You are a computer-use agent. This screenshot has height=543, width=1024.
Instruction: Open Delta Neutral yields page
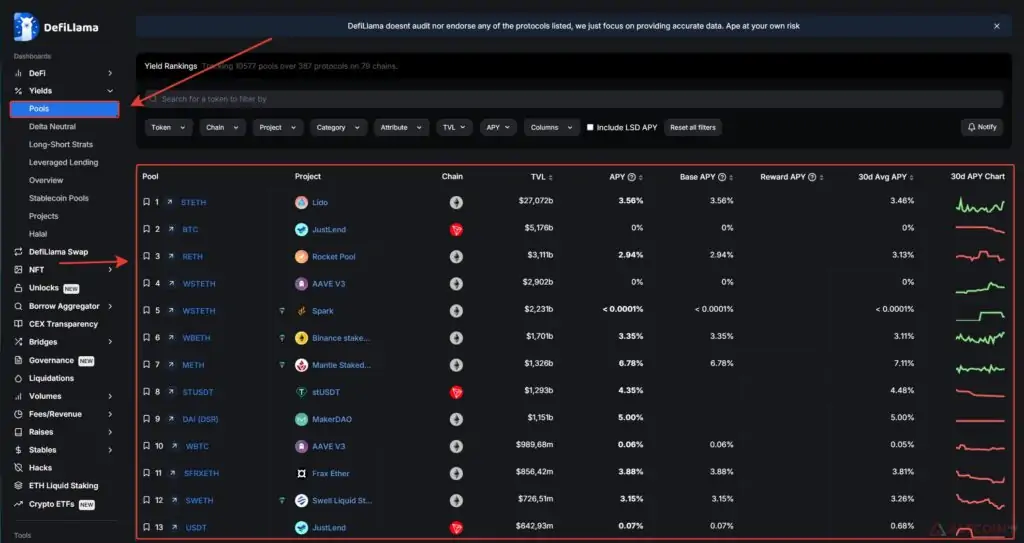click(52, 127)
